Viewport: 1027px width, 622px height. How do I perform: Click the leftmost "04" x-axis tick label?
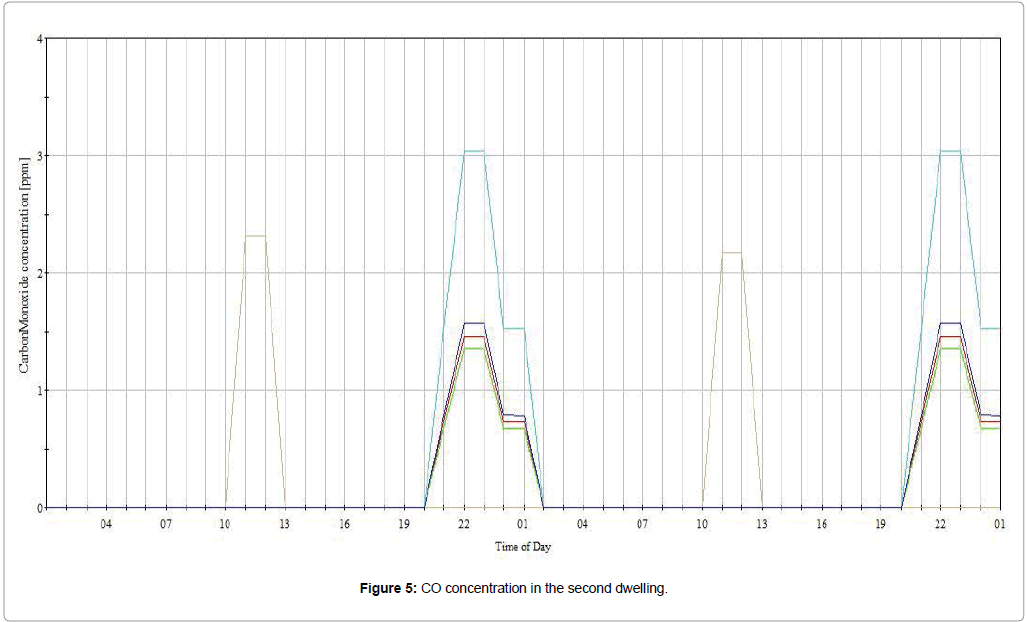pyautogui.click(x=106, y=523)
